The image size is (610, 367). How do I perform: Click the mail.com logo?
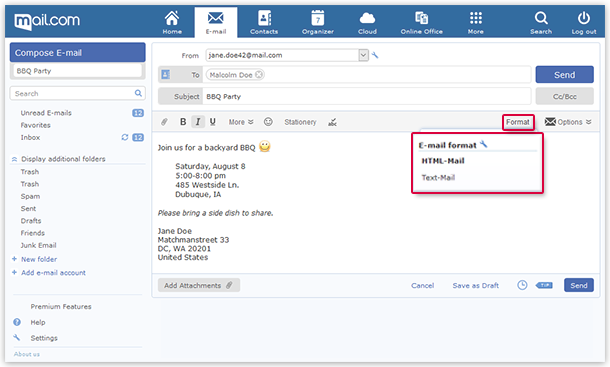[x=47, y=21]
